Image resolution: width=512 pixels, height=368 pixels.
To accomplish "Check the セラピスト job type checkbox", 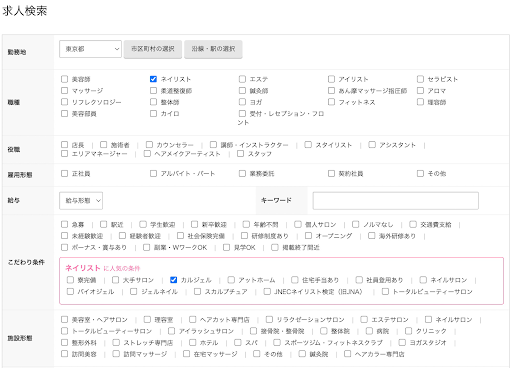I will pyautogui.click(x=420, y=79).
